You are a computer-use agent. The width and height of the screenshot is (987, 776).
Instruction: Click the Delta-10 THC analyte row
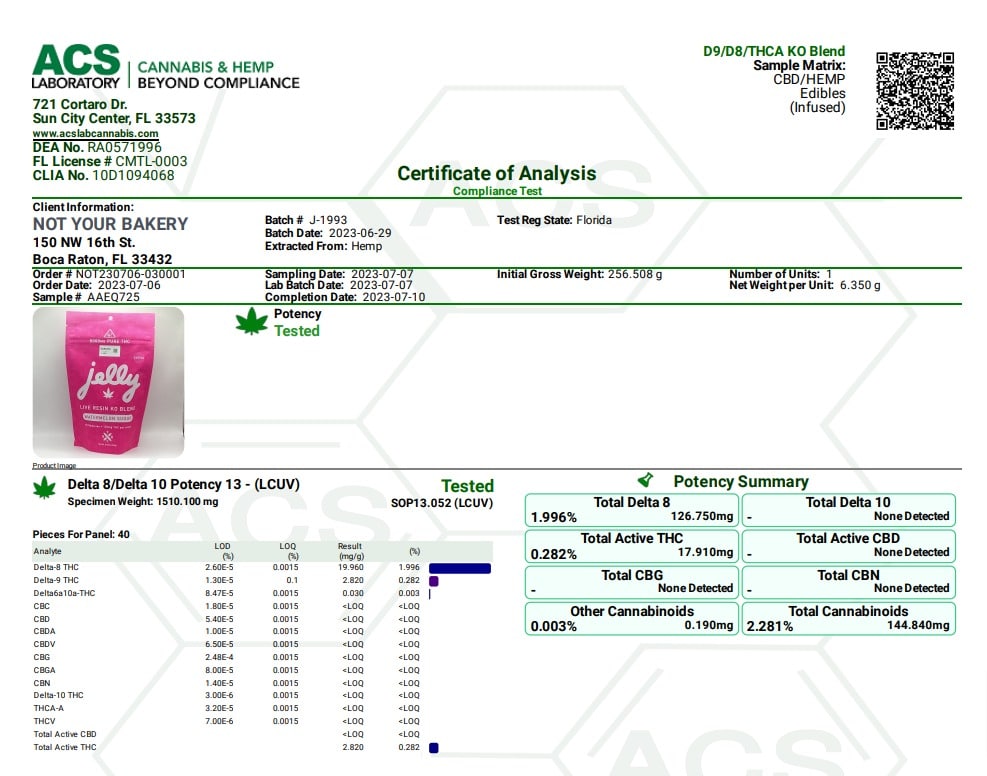[x=262, y=695]
